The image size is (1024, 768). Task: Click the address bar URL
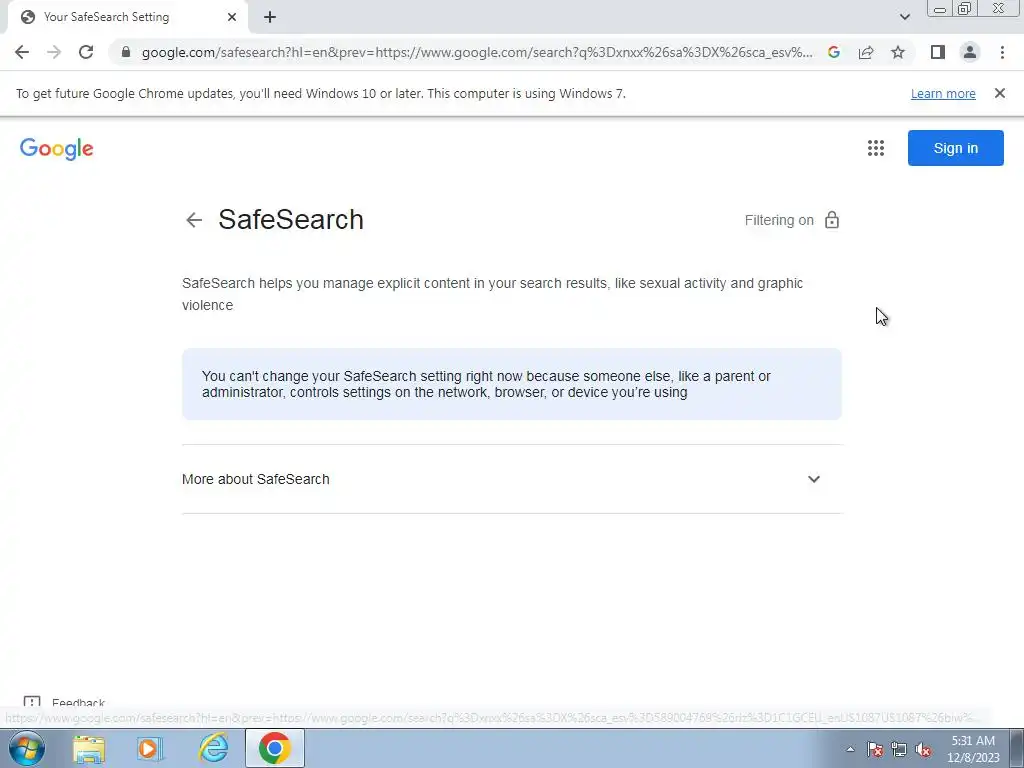click(477, 52)
